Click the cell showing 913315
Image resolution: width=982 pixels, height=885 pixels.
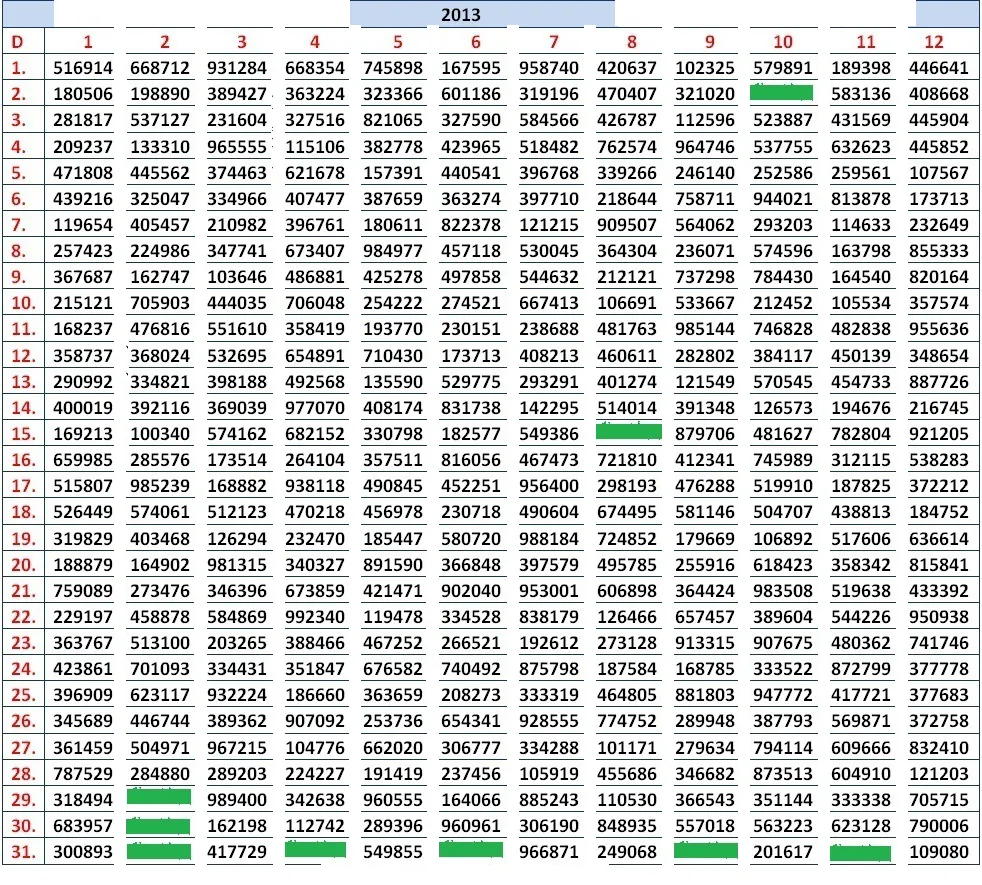click(x=705, y=643)
